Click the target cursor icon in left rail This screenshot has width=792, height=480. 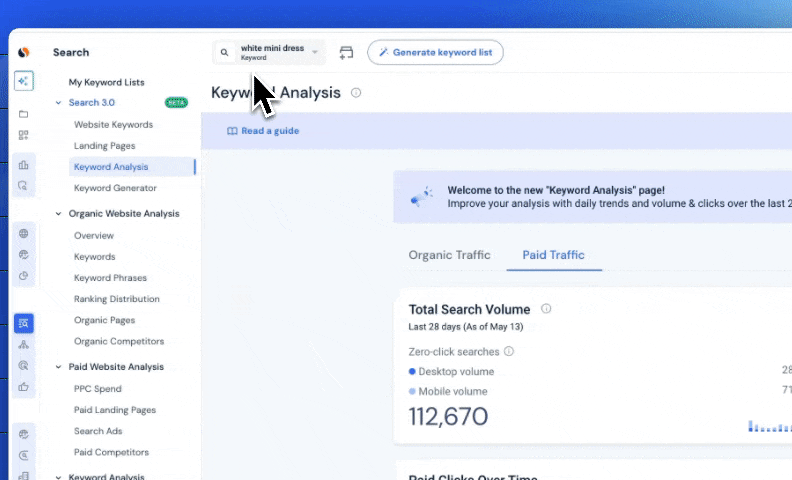[x=23, y=366]
